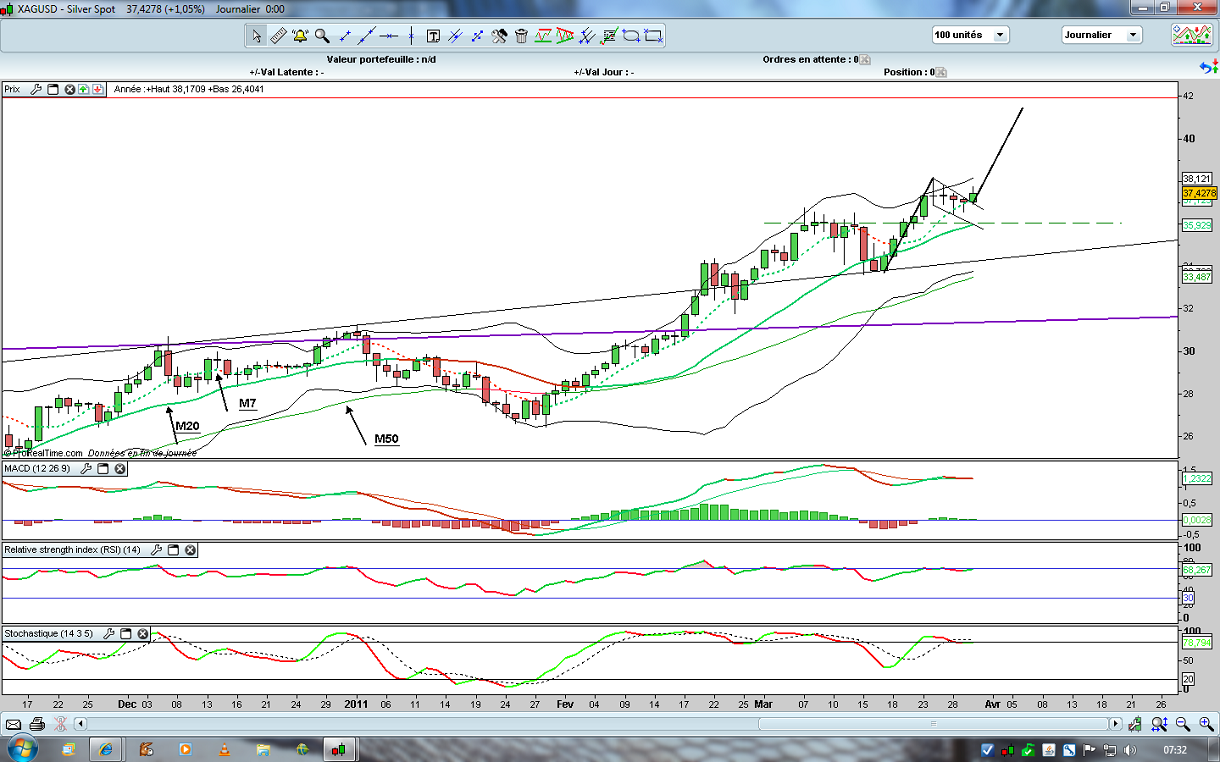Select the vertical line drawing tool
The height and width of the screenshot is (762, 1220).
click(411, 36)
